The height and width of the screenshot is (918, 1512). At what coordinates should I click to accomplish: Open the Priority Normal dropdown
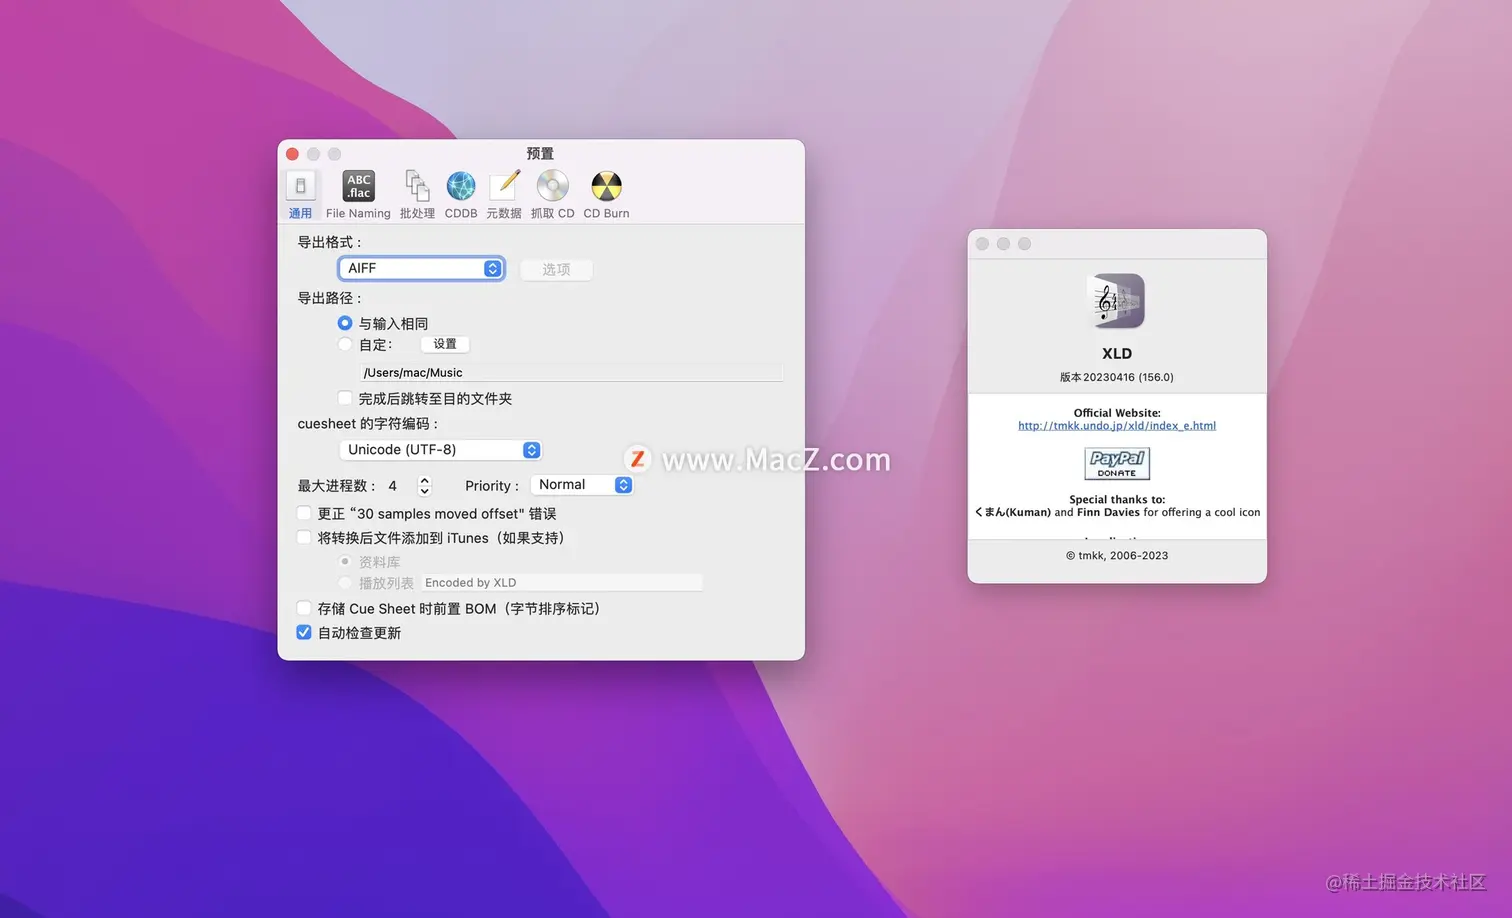click(582, 485)
